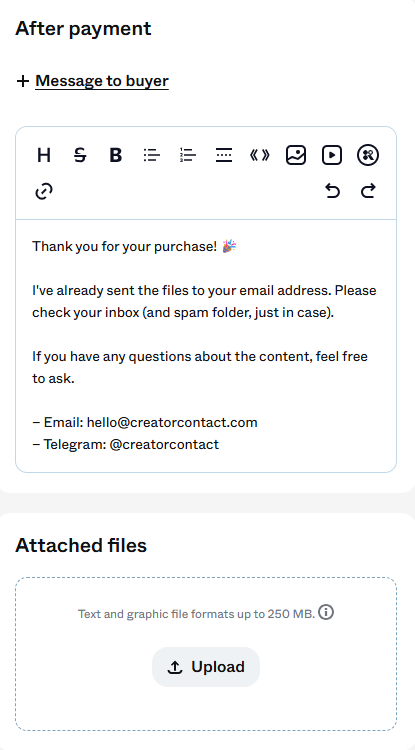Redo the last undone edit
The width and height of the screenshot is (415, 750).
point(368,191)
